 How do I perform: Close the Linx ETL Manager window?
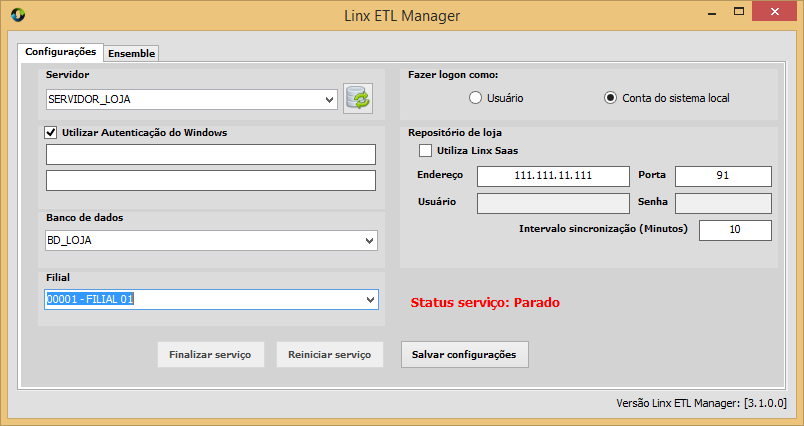(774, 12)
